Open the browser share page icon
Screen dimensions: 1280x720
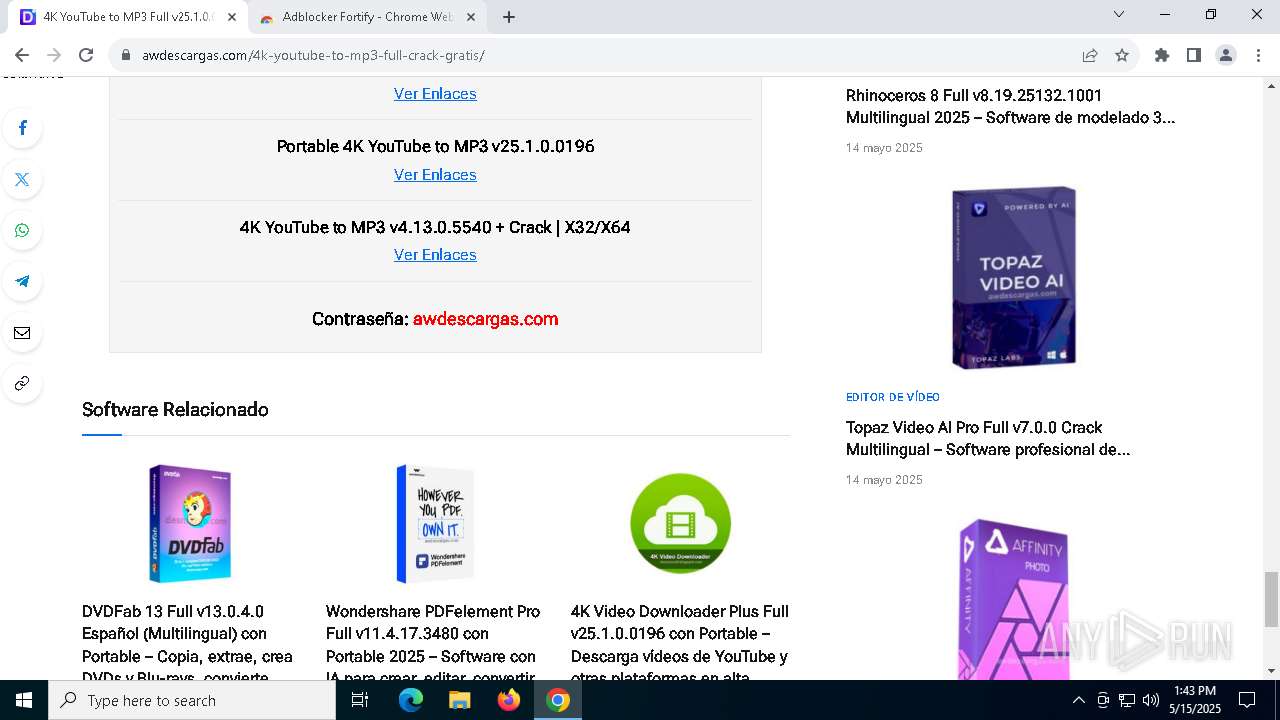1090,55
